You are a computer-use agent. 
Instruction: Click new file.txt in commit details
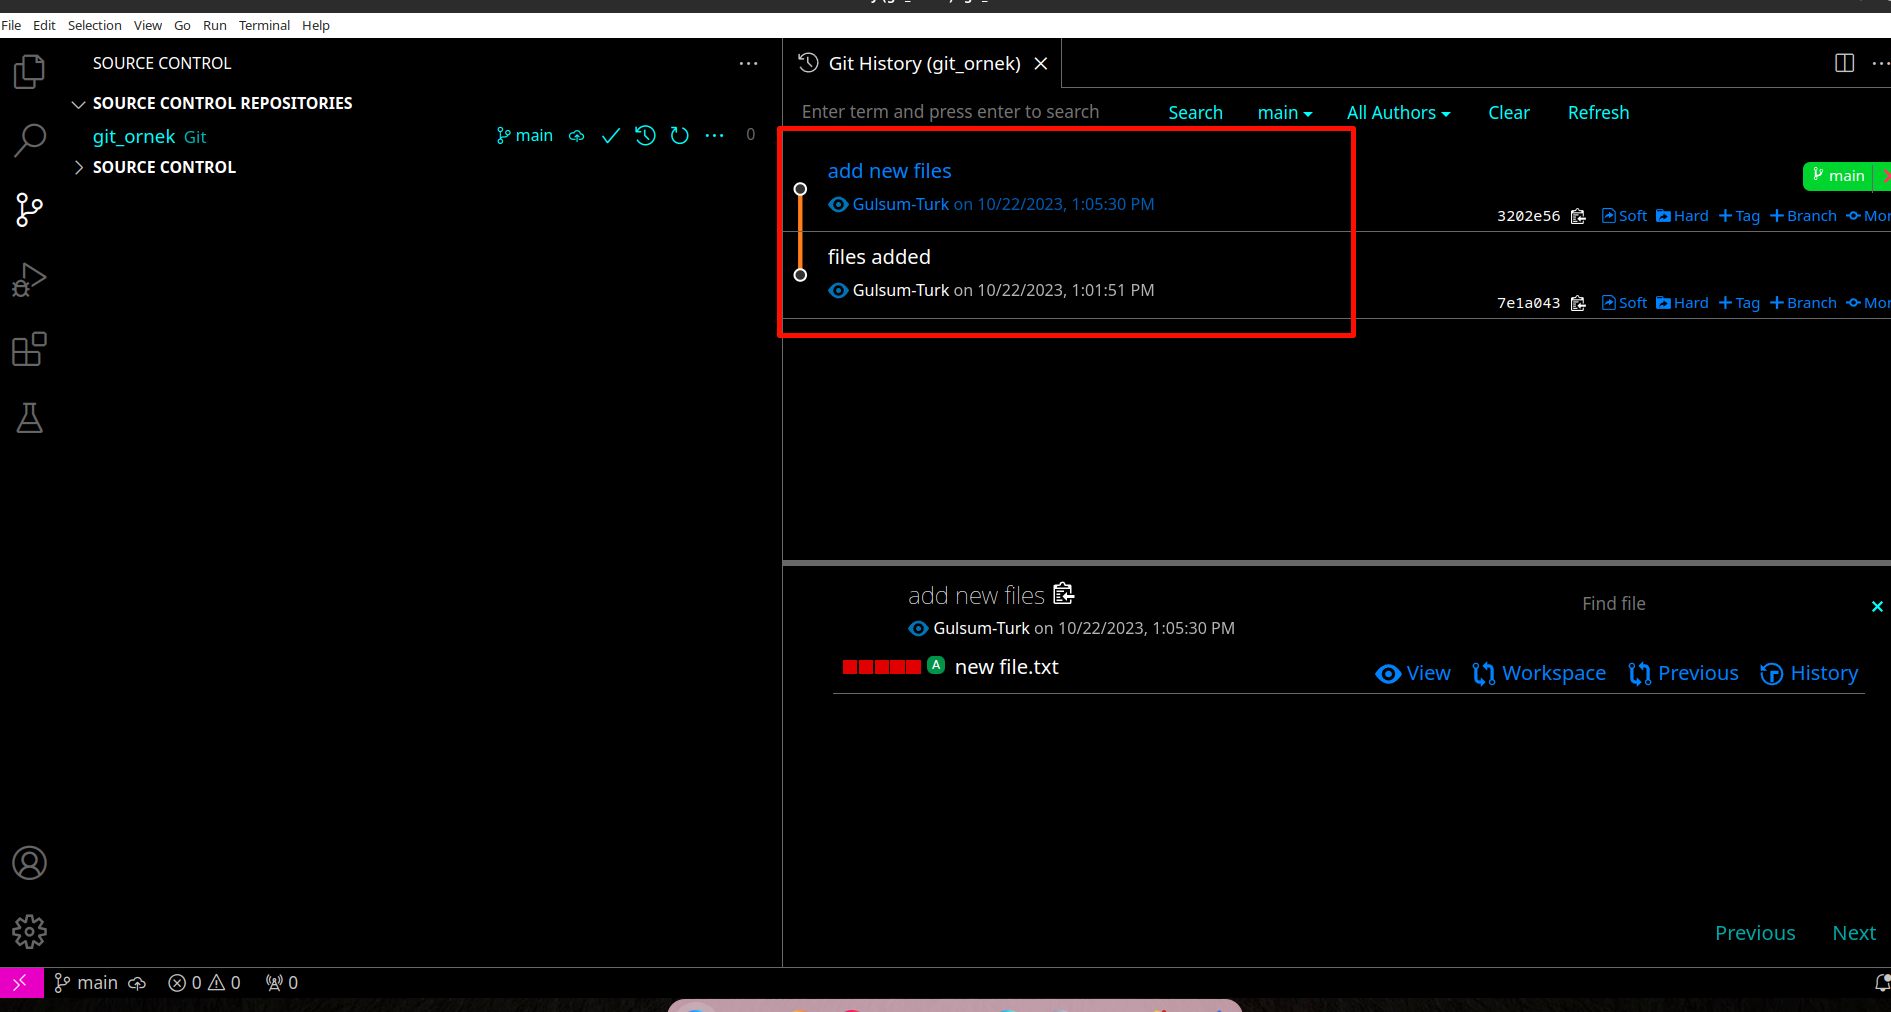pos(1006,667)
